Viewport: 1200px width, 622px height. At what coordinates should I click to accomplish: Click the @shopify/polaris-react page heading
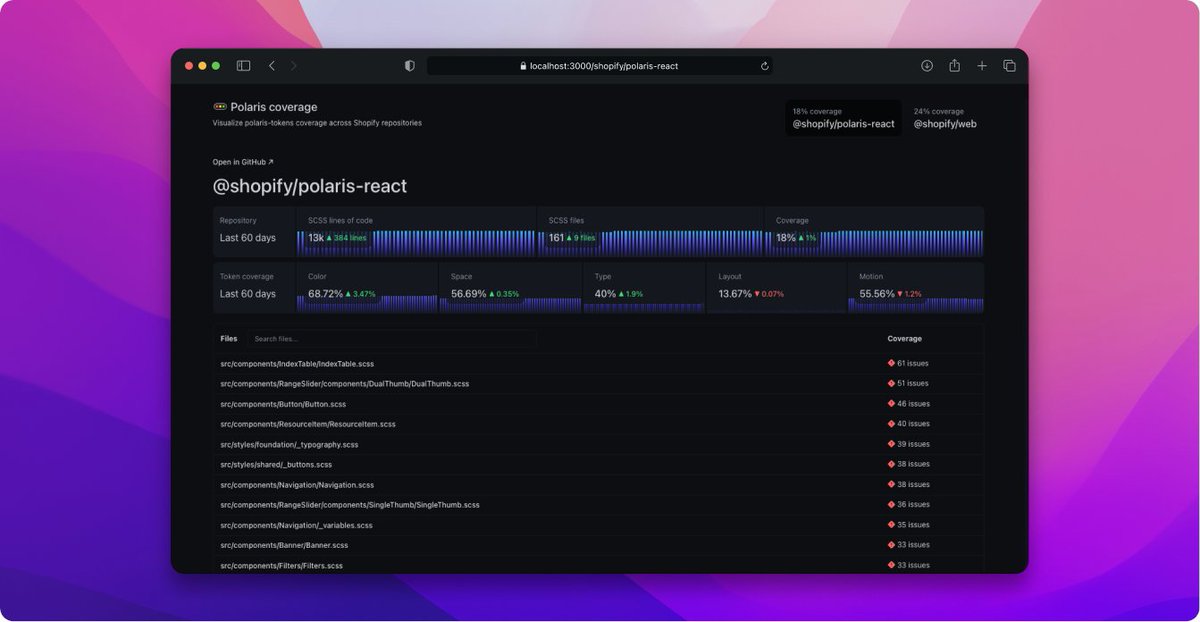pos(310,187)
